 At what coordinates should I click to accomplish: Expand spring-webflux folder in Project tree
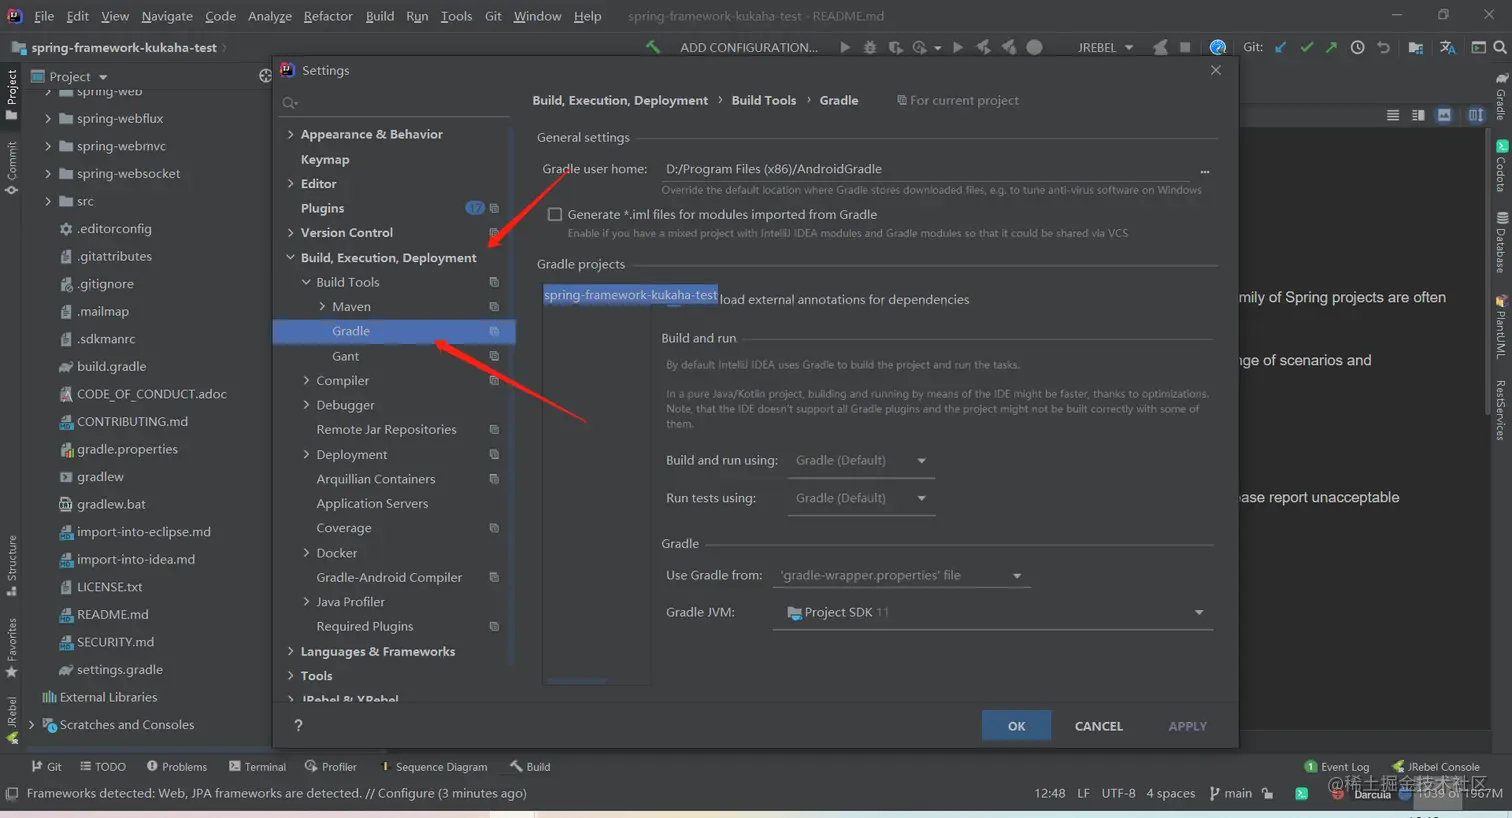(x=48, y=118)
